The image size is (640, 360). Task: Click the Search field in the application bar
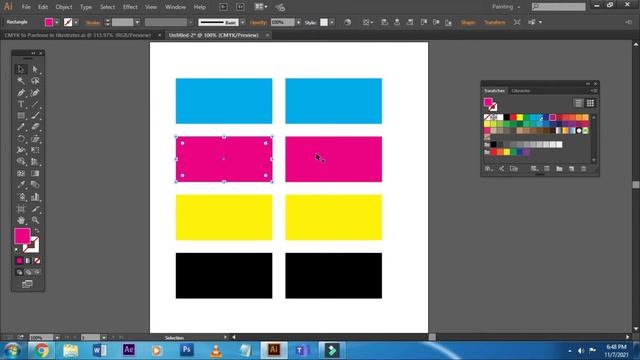(559, 7)
